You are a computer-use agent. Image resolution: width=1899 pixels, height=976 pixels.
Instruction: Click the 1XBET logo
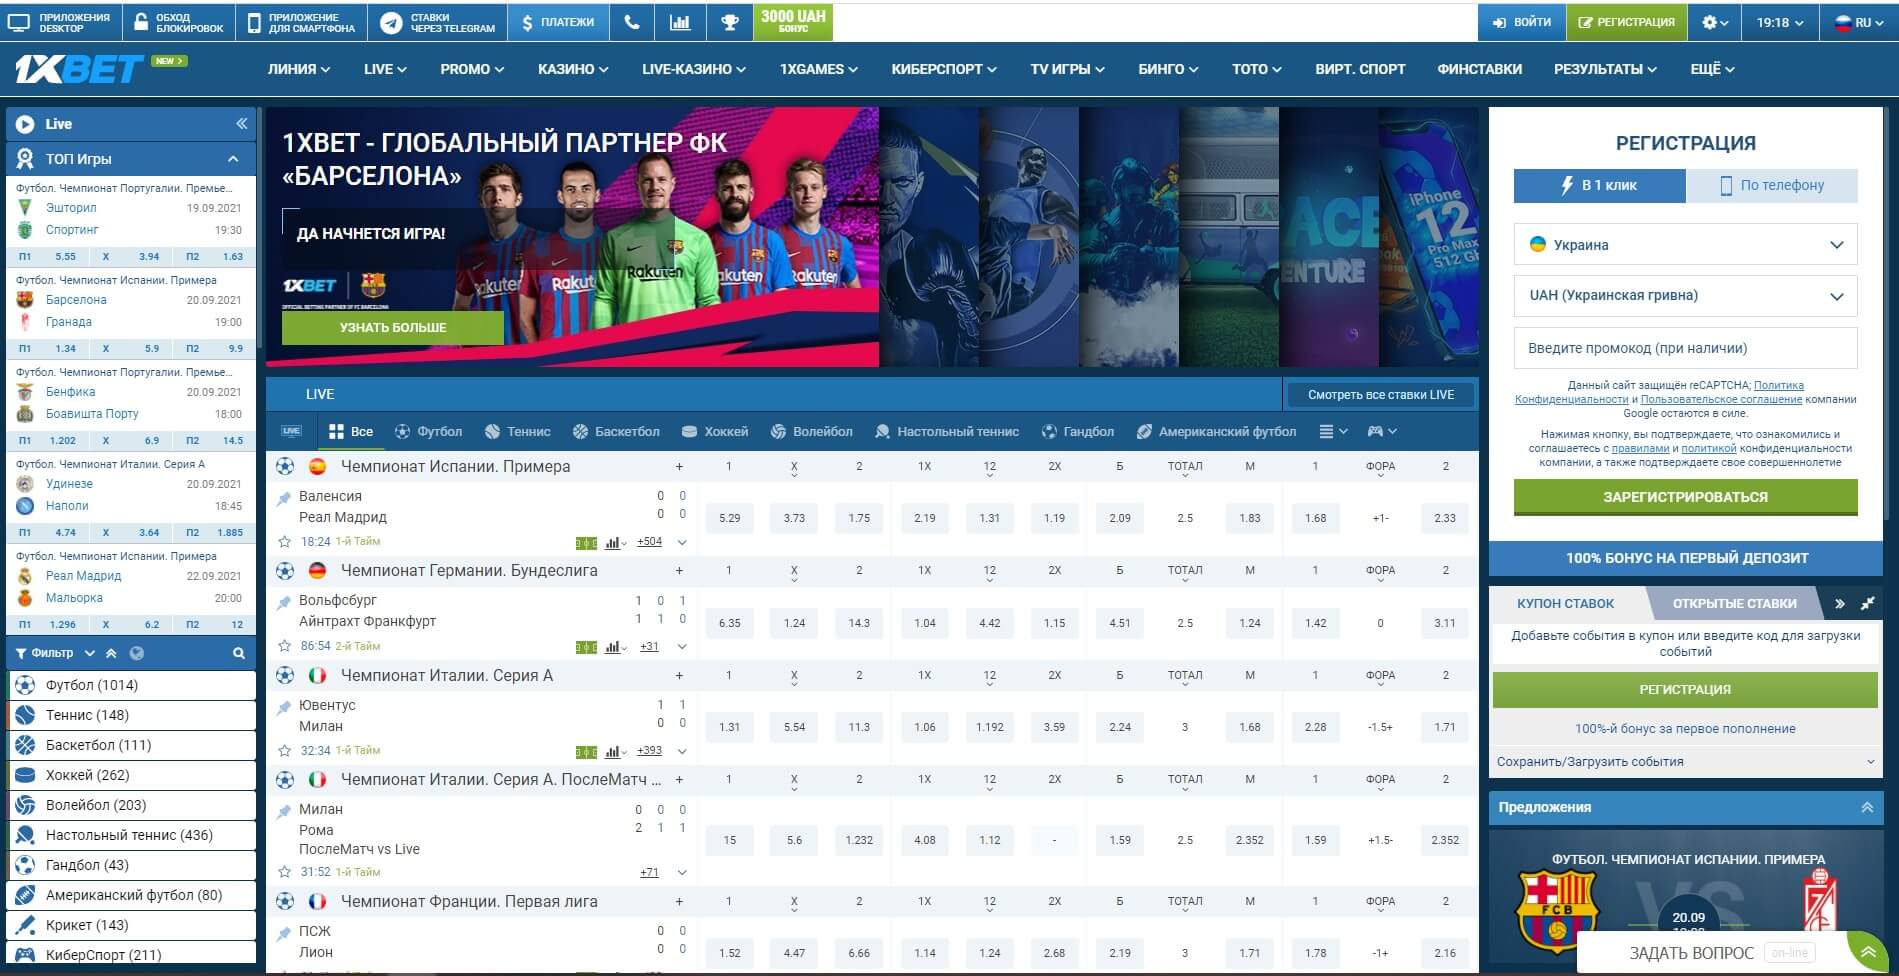[x=79, y=69]
